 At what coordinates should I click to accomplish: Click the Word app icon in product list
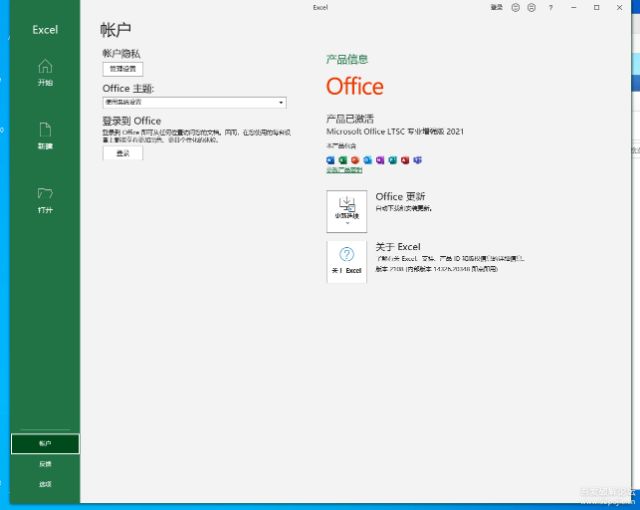point(331,160)
